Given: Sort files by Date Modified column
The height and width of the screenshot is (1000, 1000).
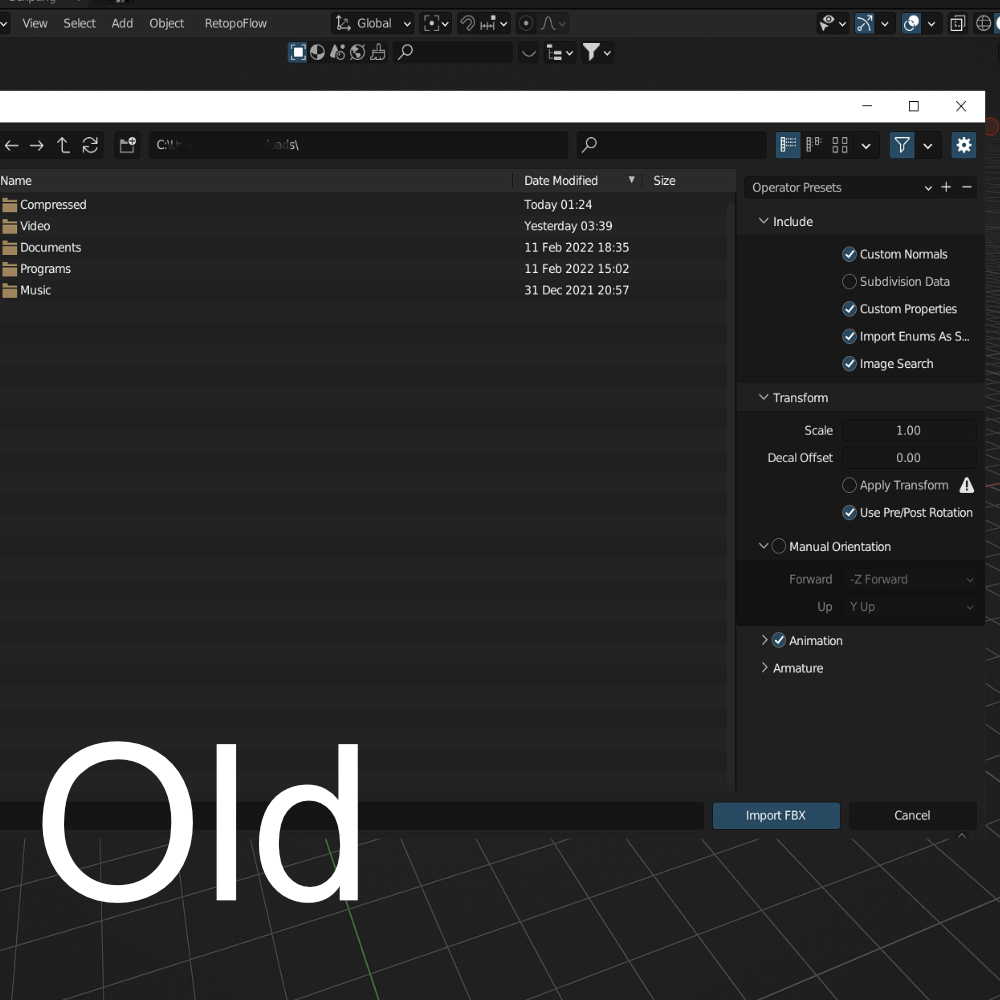Looking at the screenshot, I should coord(577,180).
